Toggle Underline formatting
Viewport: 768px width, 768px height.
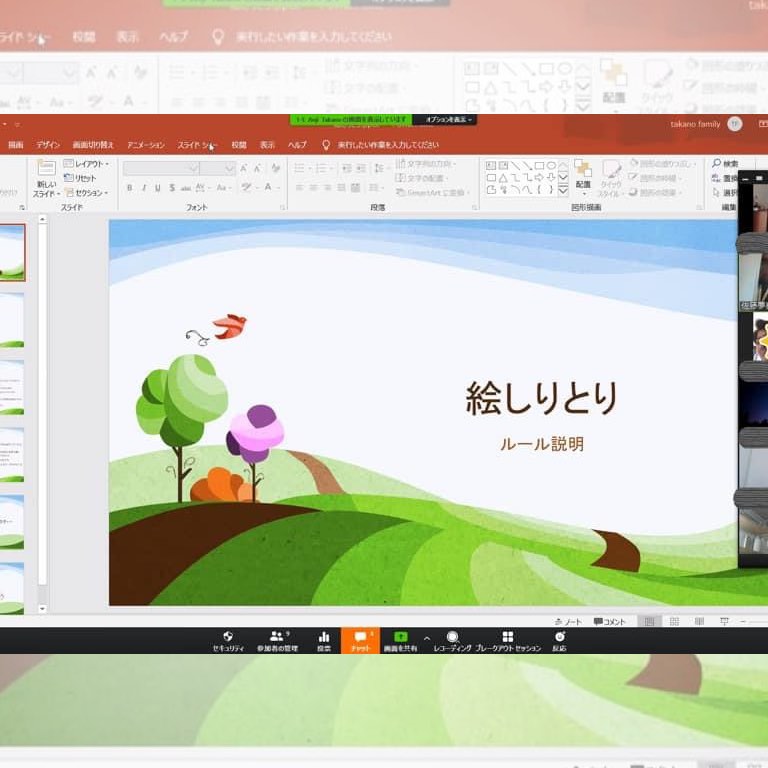pos(158,188)
